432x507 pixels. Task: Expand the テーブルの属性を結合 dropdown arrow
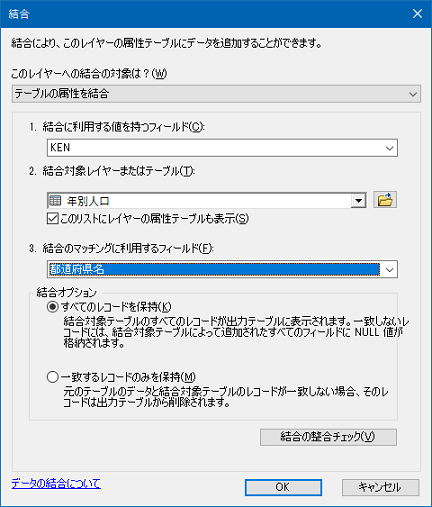(413, 94)
